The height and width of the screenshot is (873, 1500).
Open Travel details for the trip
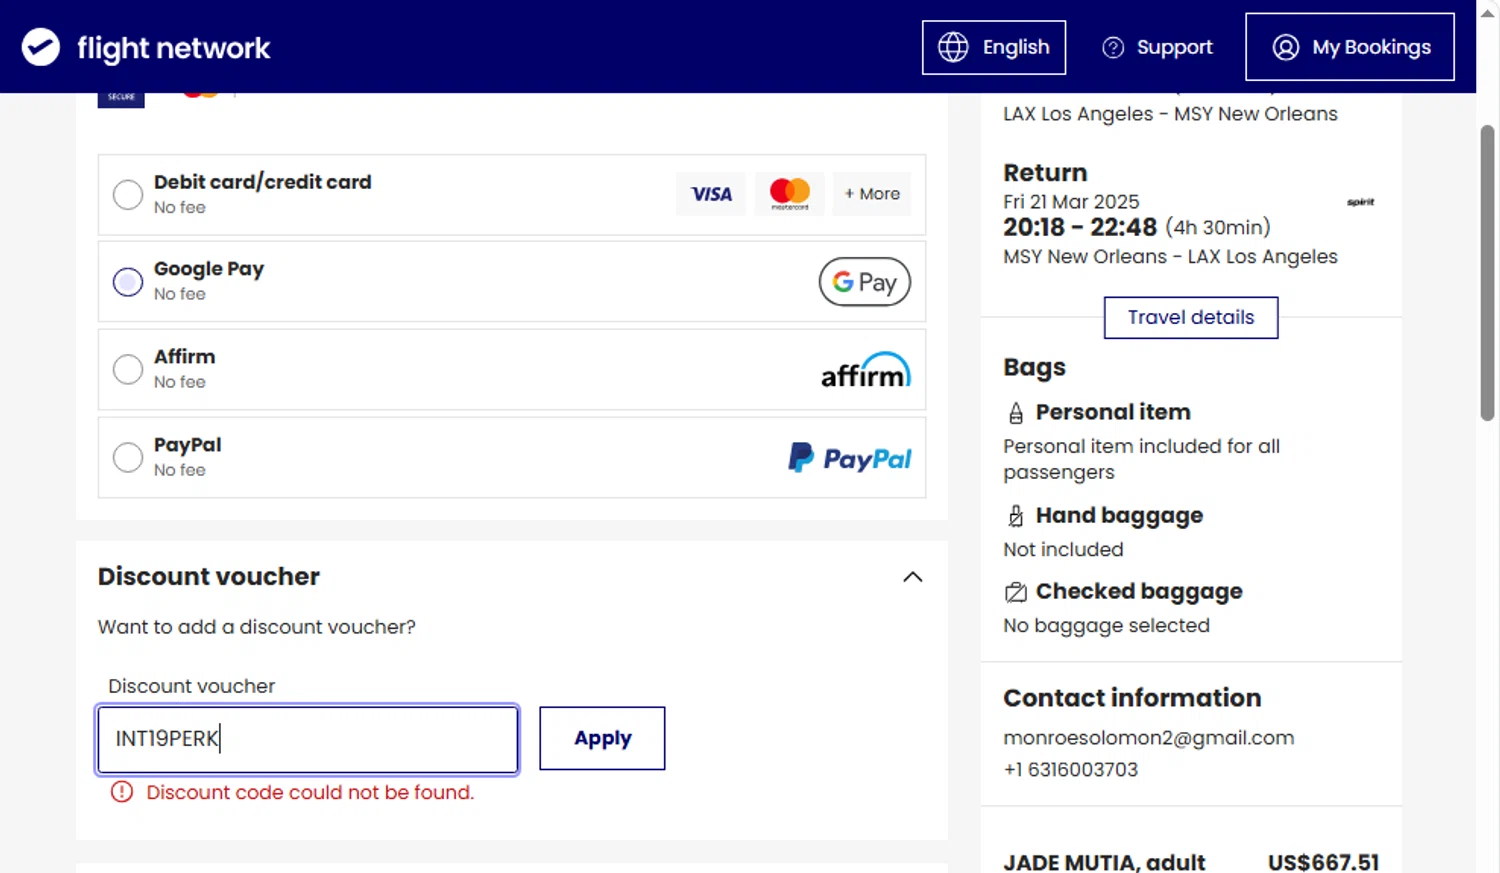[1190, 317]
